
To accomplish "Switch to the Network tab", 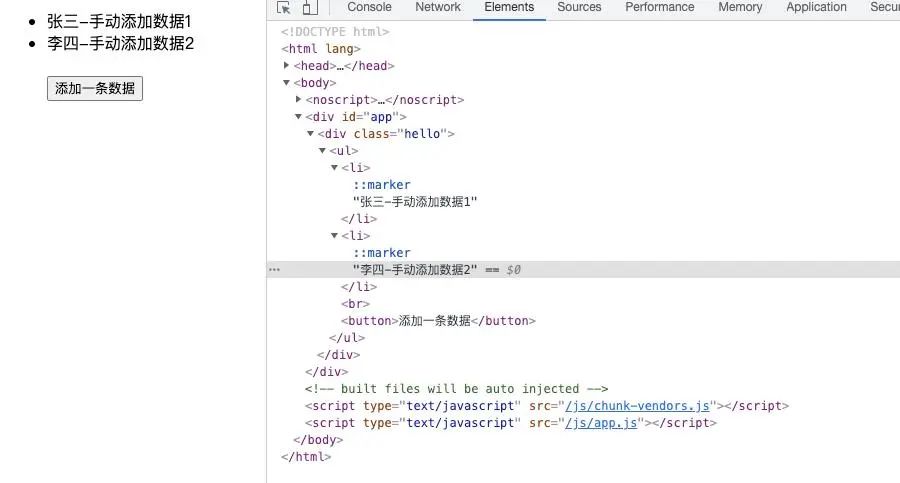I will 438,7.
